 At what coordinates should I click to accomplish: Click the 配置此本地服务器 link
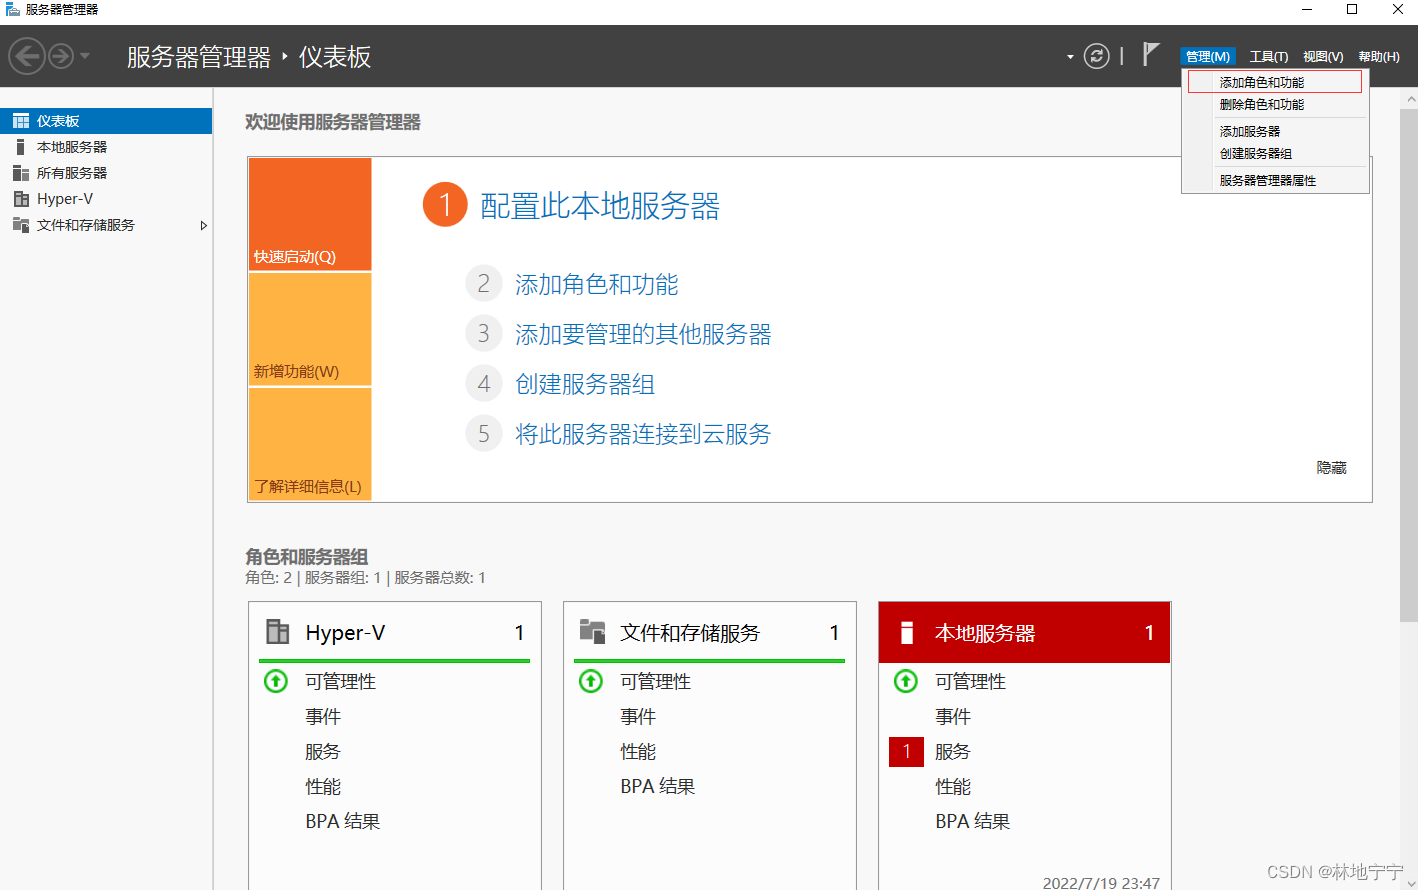[x=600, y=206]
